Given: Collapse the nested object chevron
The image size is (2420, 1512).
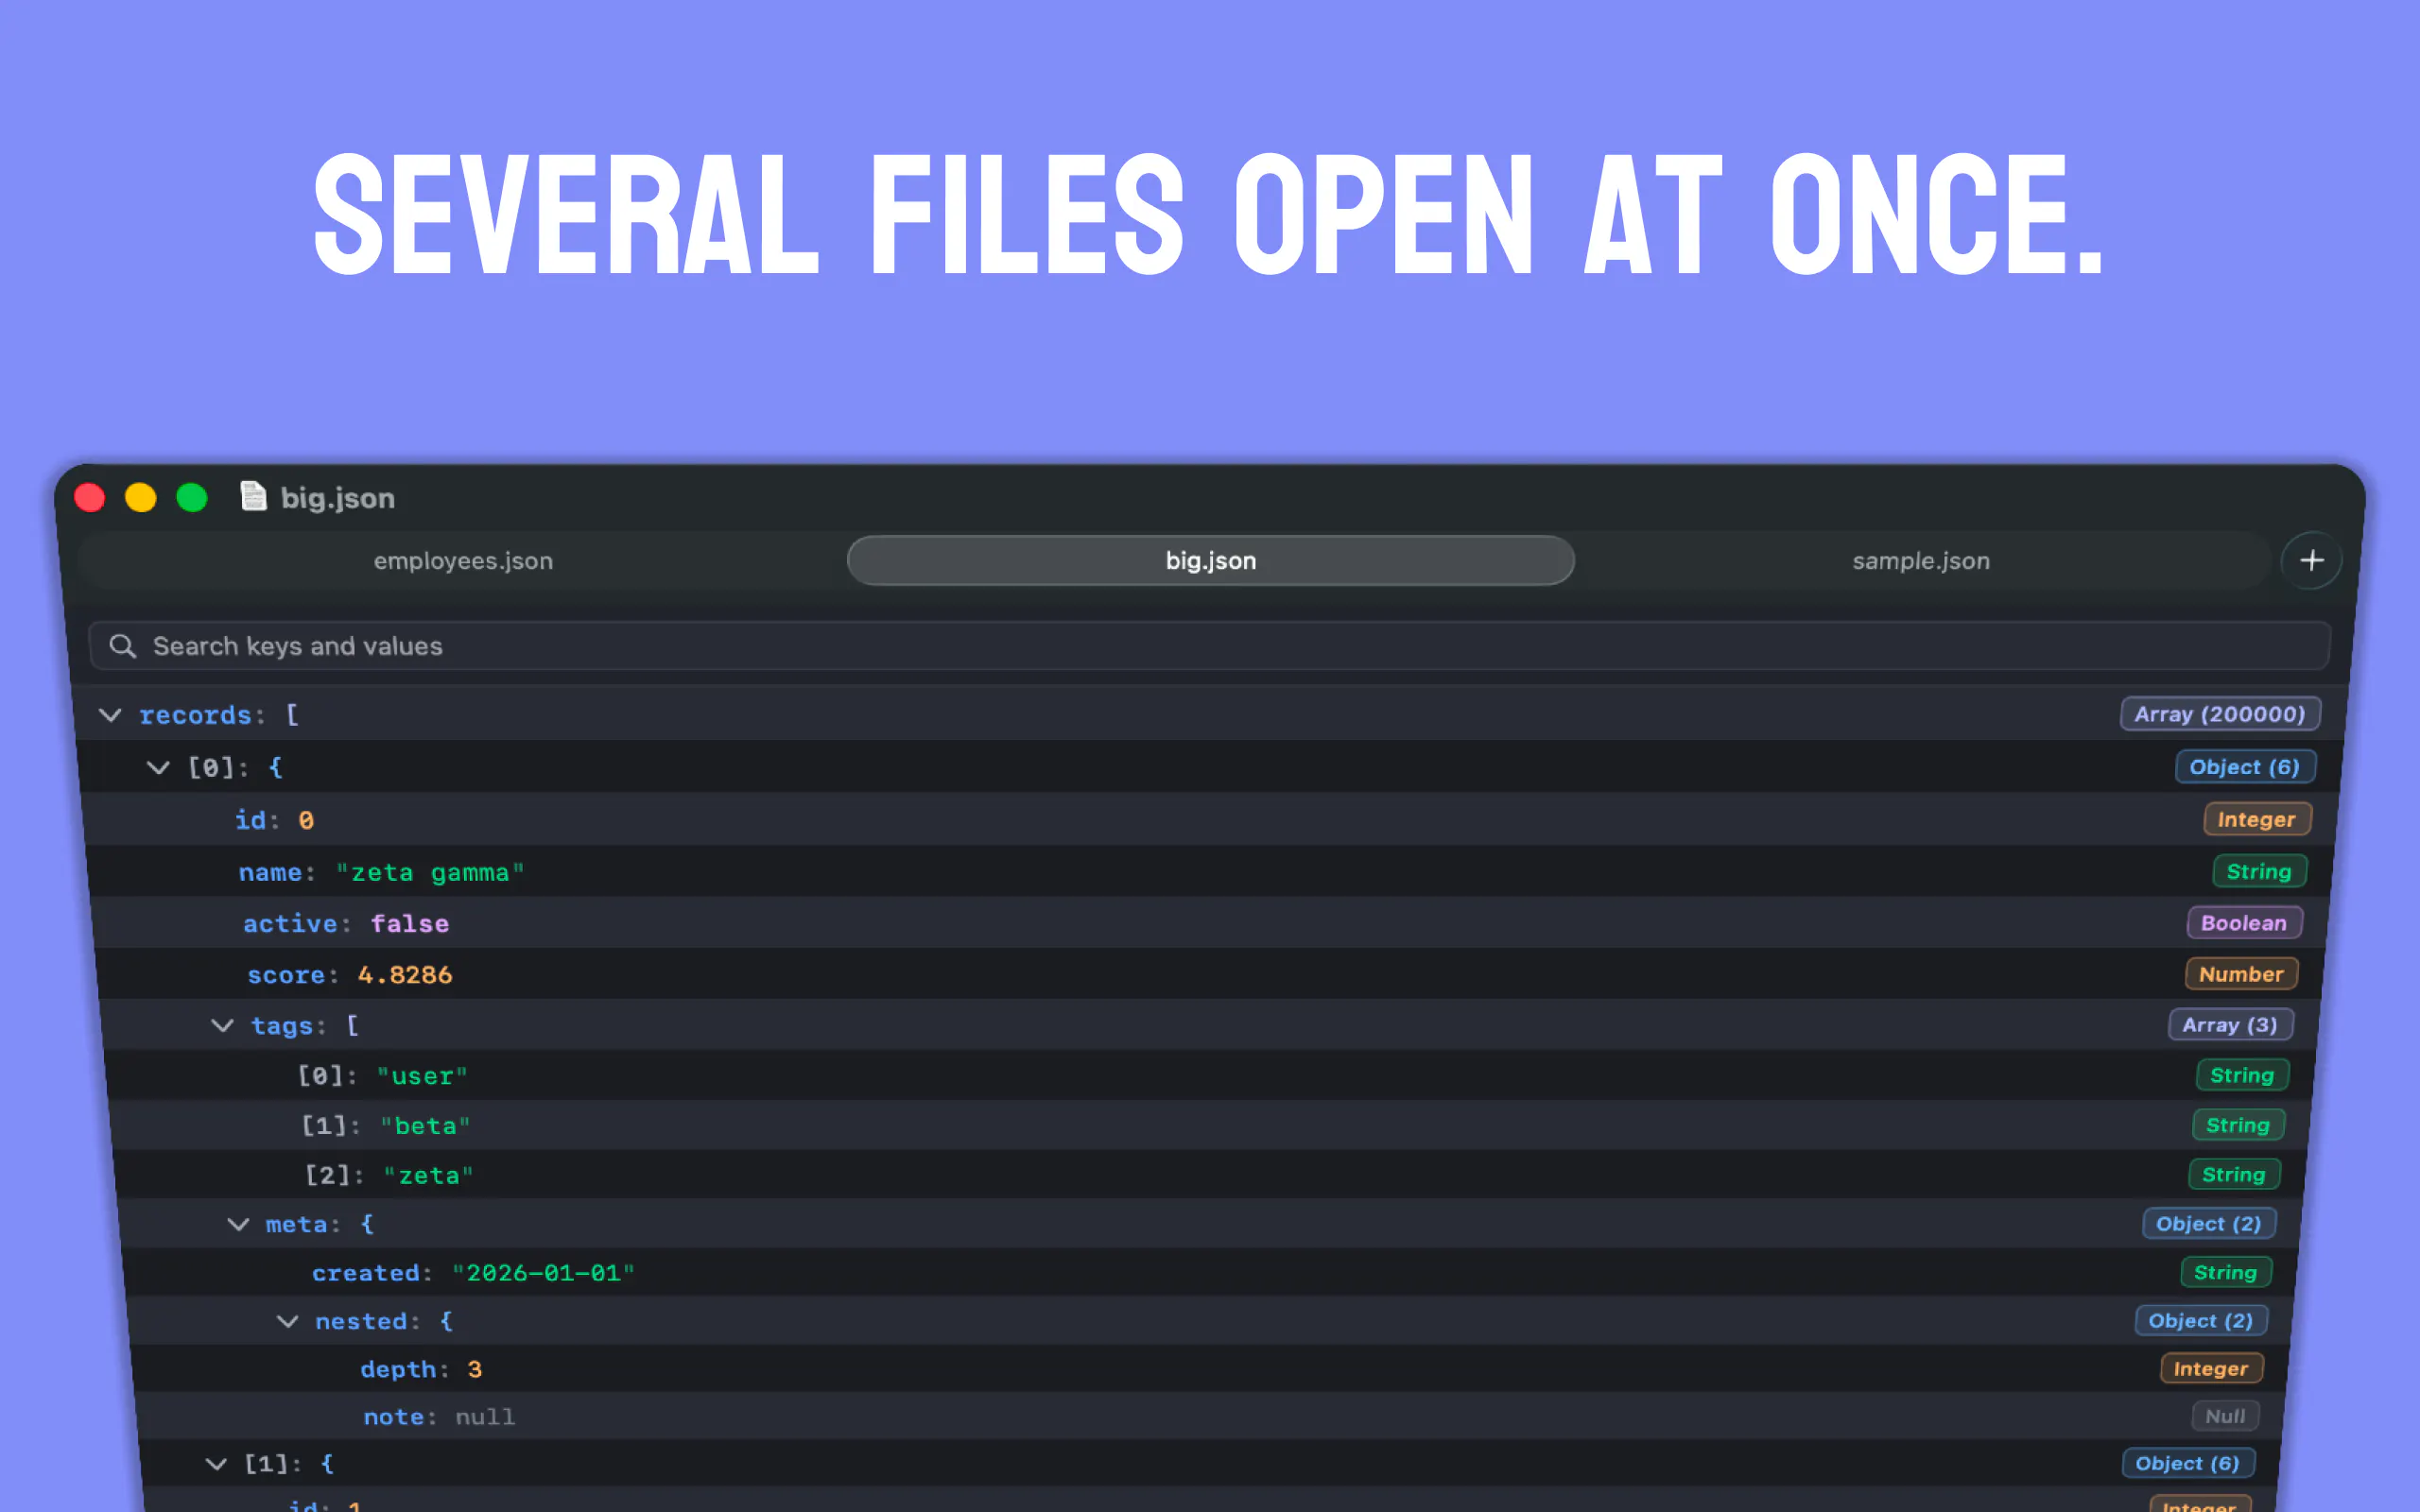Looking at the screenshot, I should click(x=287, y=1322).
